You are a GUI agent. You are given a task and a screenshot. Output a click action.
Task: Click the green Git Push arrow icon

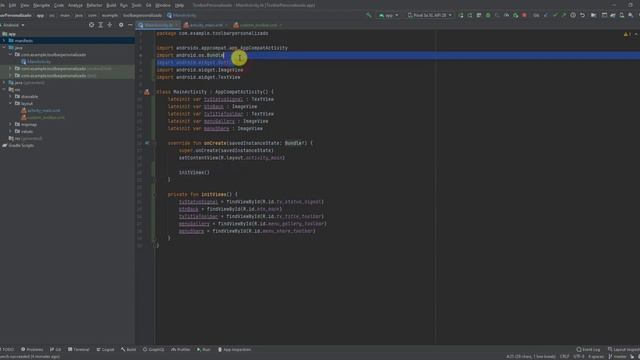tap(564, 15)
